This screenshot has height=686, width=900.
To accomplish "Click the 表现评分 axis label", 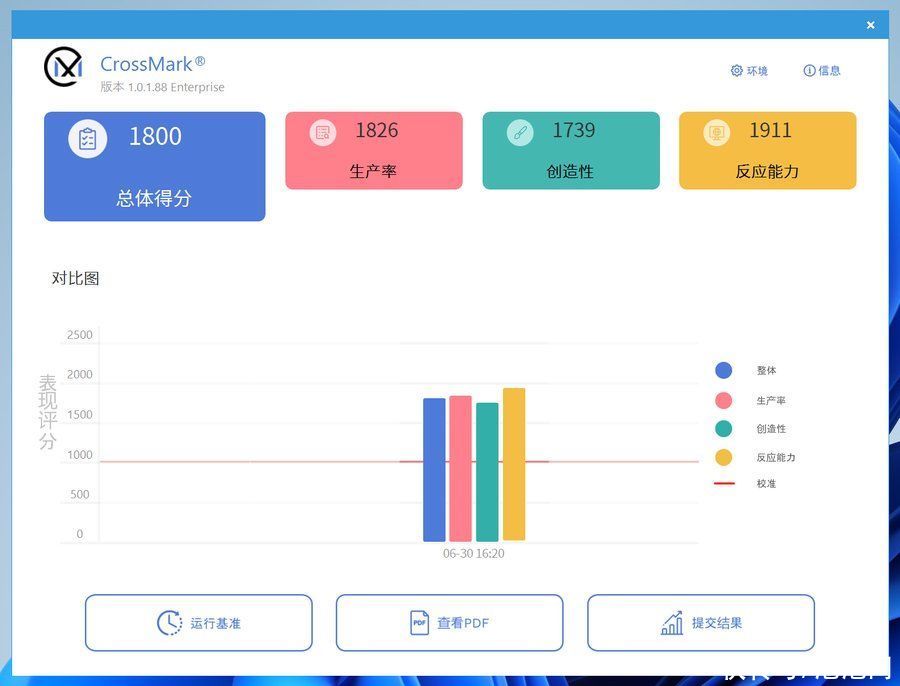I will 48,412.
